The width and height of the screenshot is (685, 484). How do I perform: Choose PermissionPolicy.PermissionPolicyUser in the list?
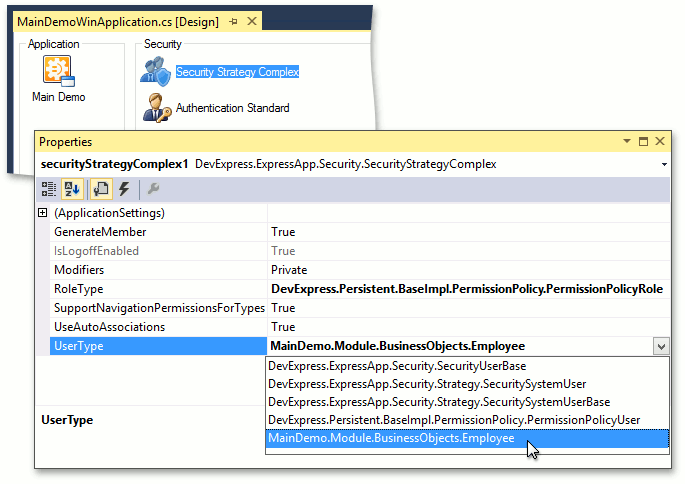[467, 420]
